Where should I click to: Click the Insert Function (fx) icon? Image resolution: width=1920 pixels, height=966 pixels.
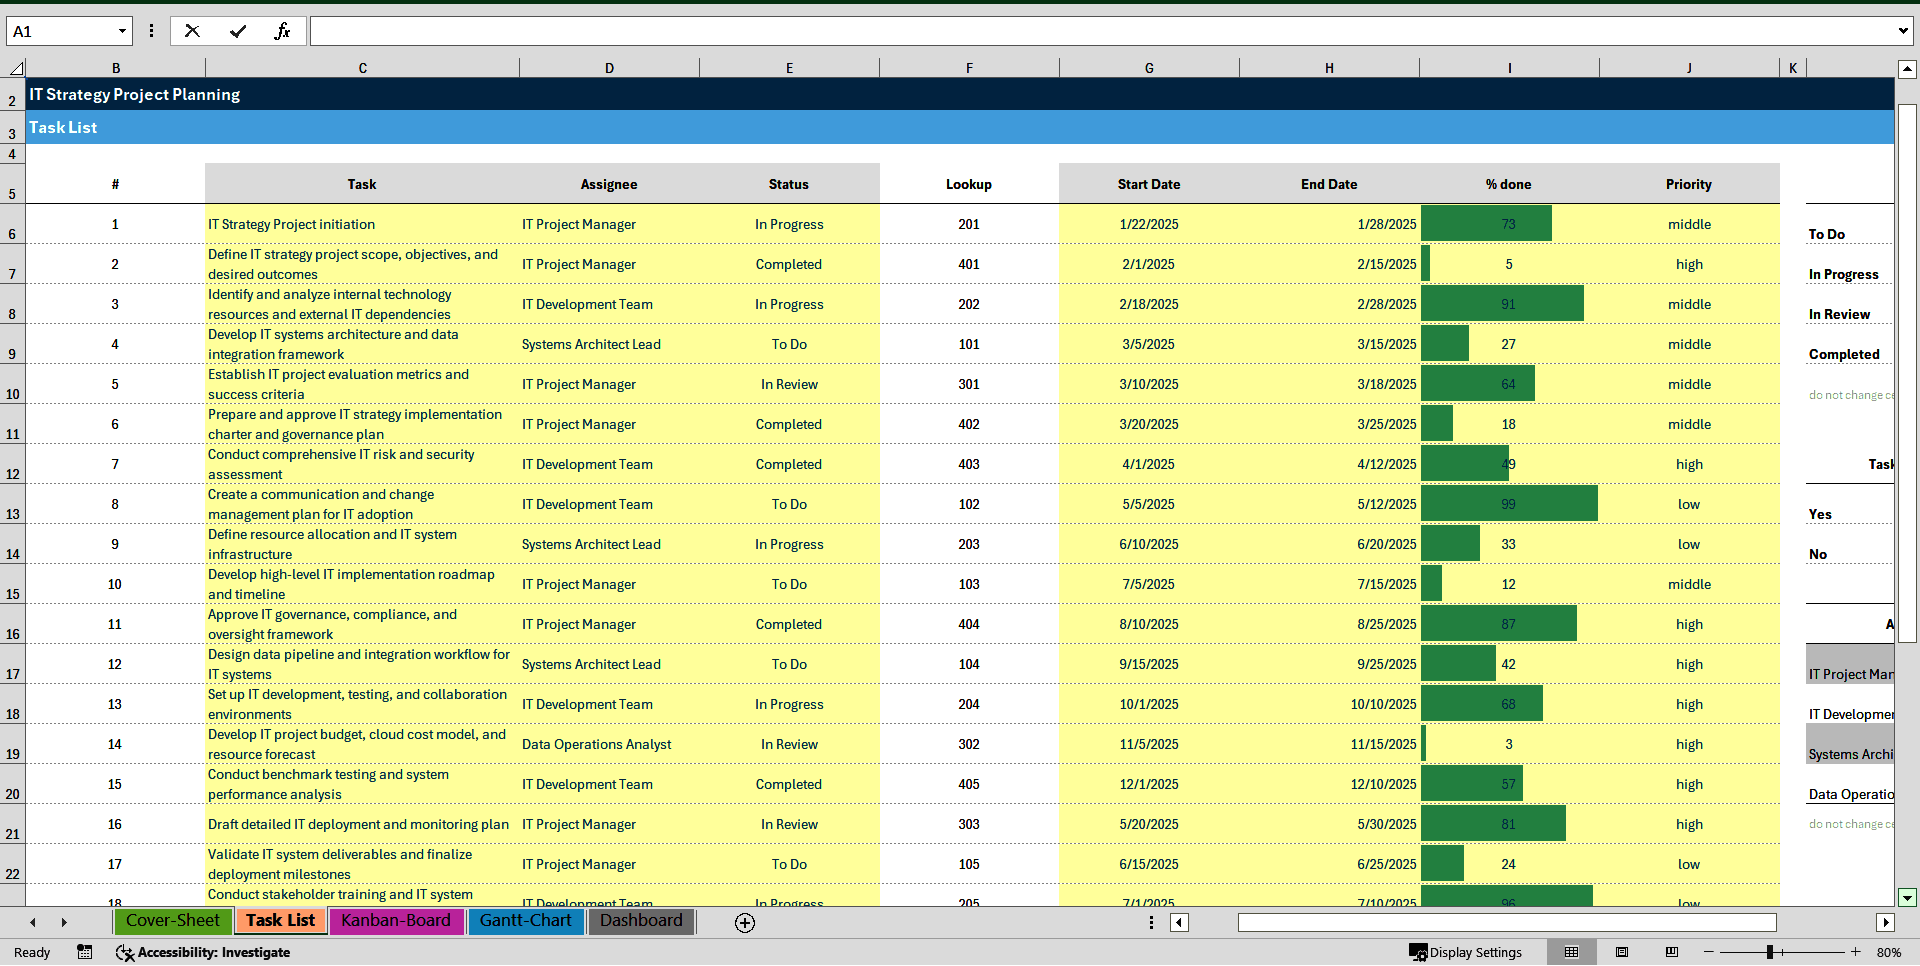[x=283, y=30]
